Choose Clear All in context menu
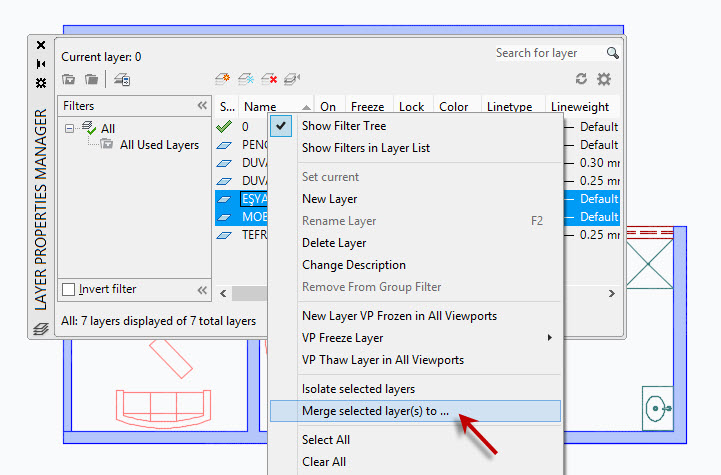The image size is (721, 475). (324, 462)
